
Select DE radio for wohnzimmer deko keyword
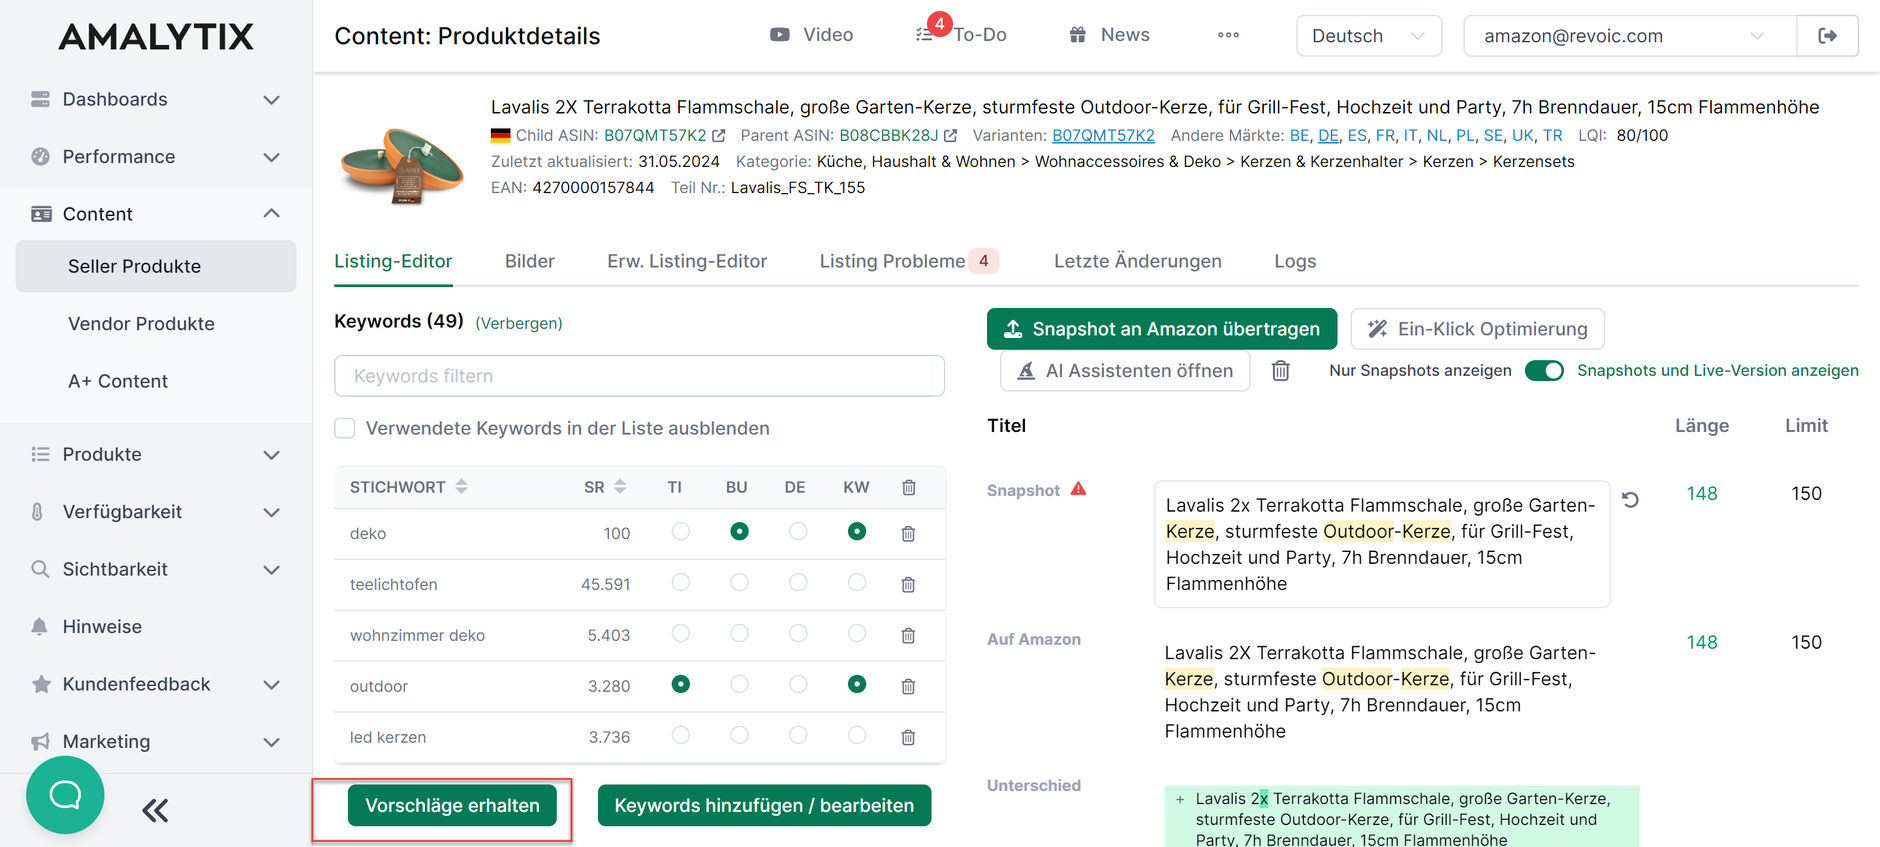click(798, 633)
